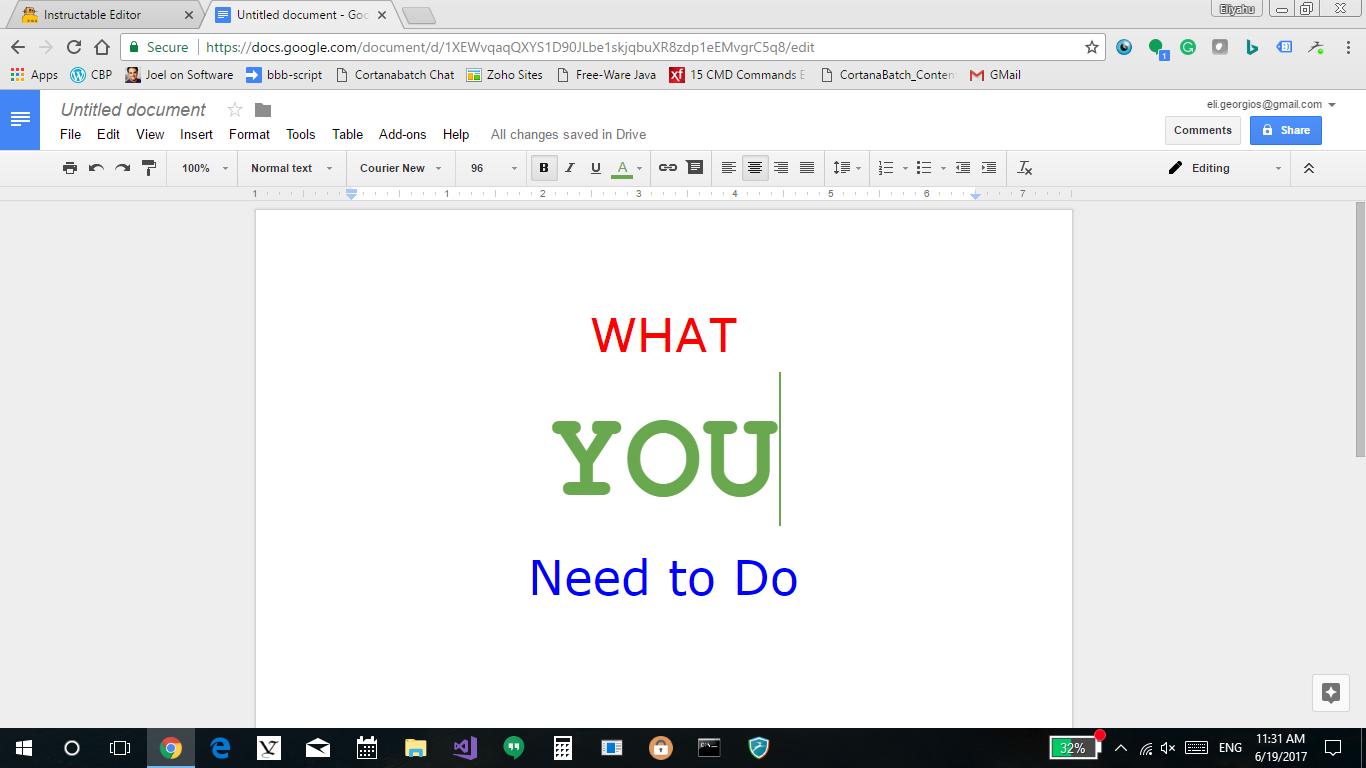Clear formatting with the Tx icon
Viewport: 1366px width, 768px height.
click(x=1024, y=168)
